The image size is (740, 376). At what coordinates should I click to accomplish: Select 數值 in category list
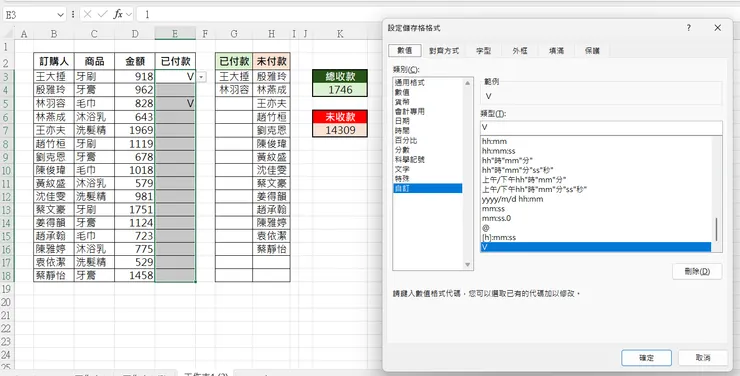coord(428,92)
